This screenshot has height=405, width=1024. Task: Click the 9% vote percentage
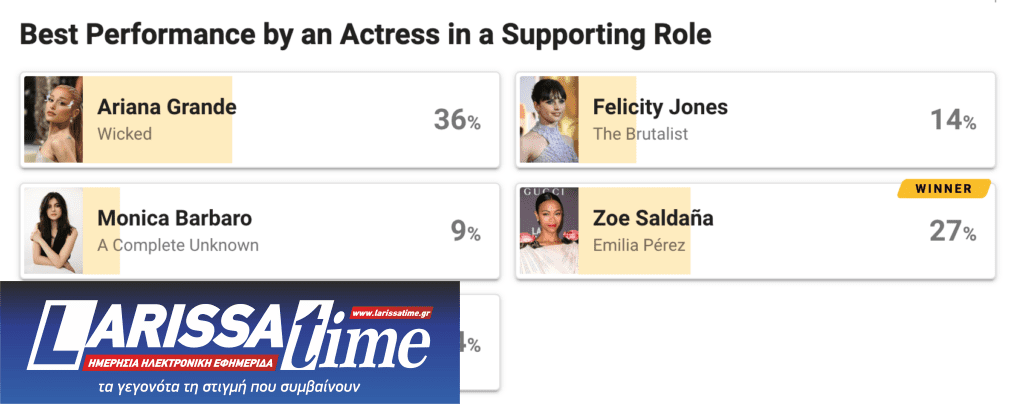click(465, 232)
